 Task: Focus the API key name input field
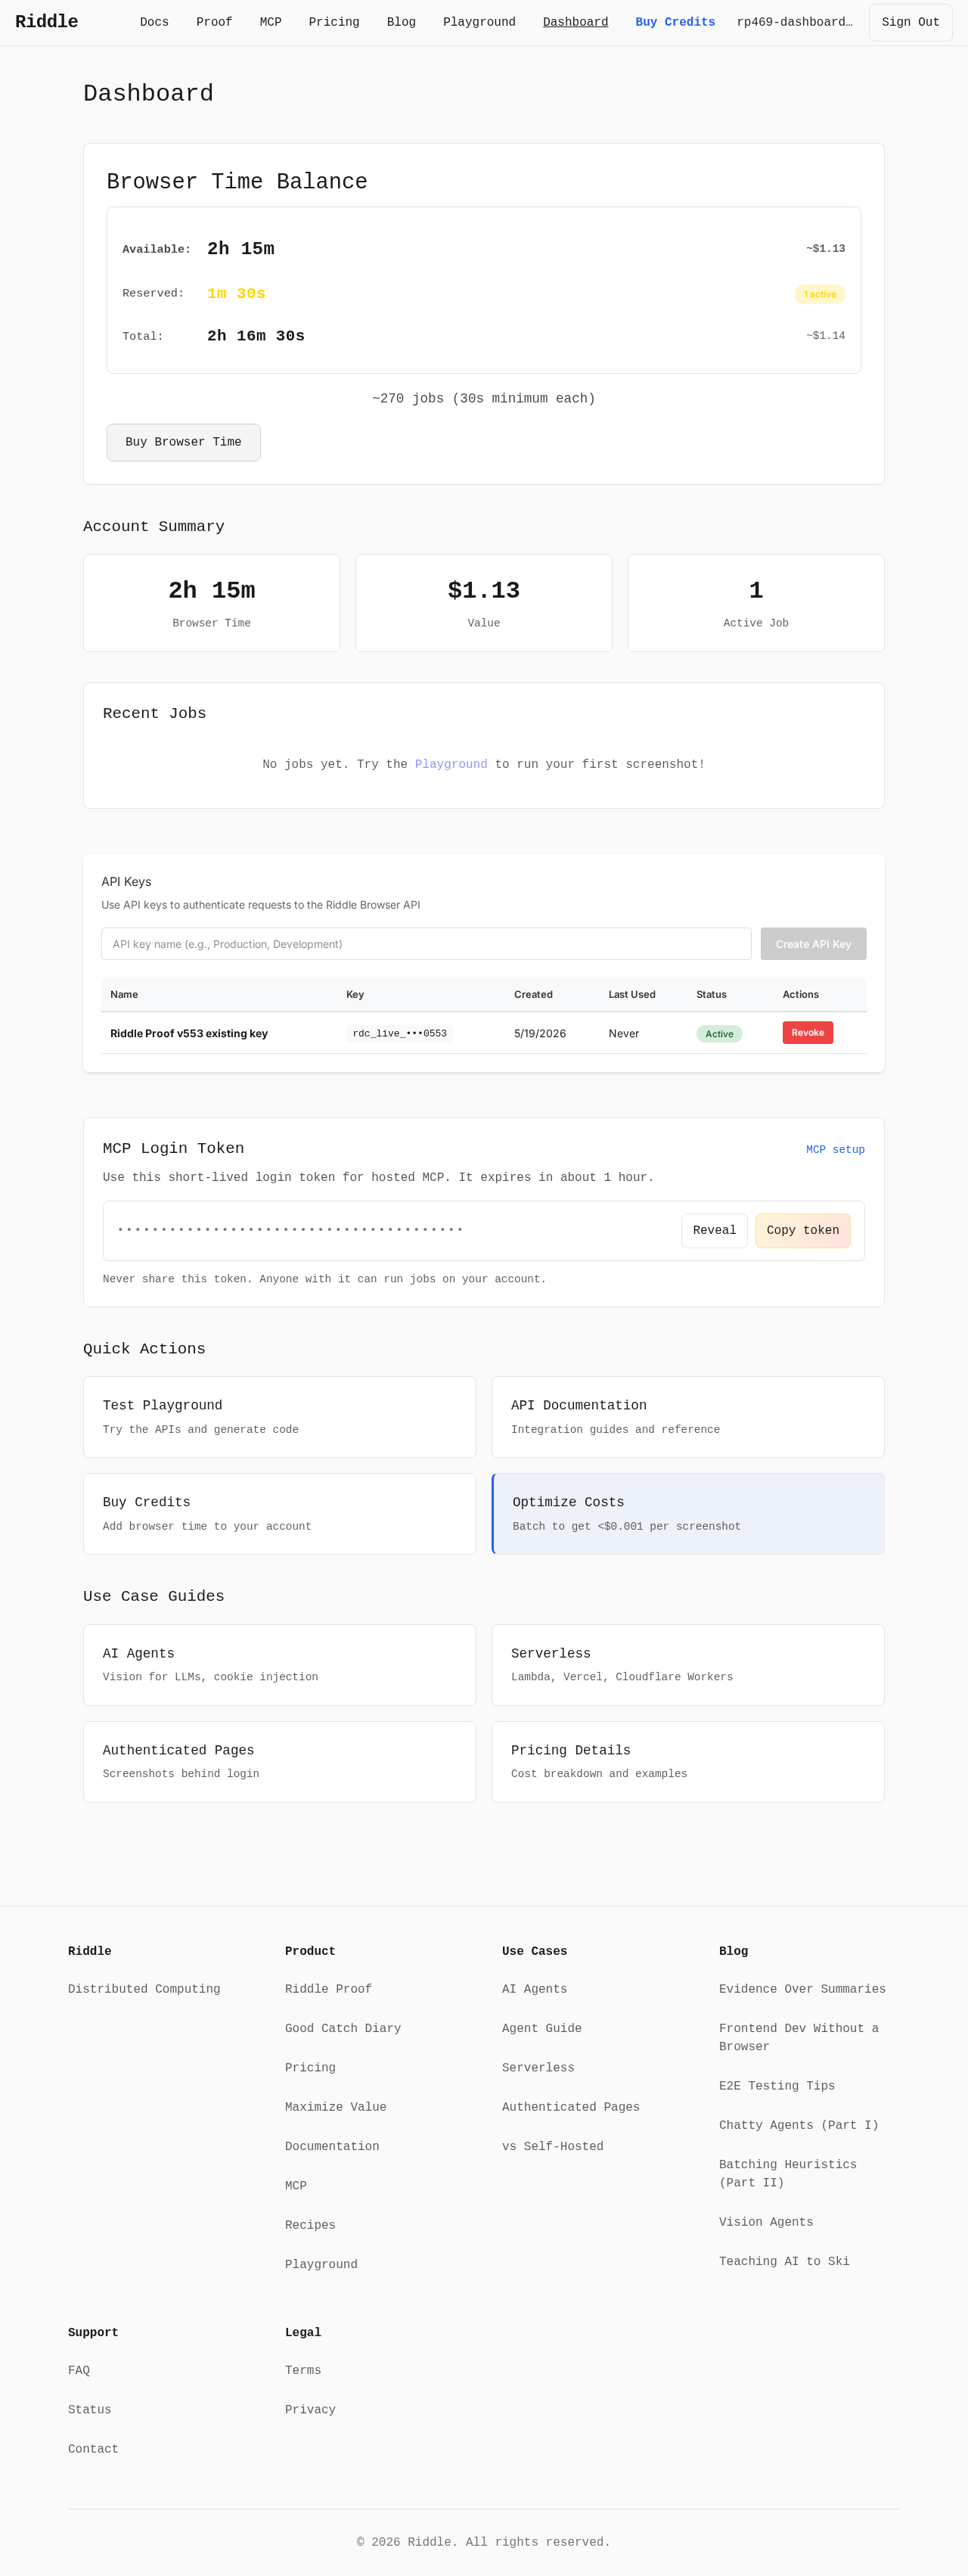pyautogui.click(x=426, y=944)
